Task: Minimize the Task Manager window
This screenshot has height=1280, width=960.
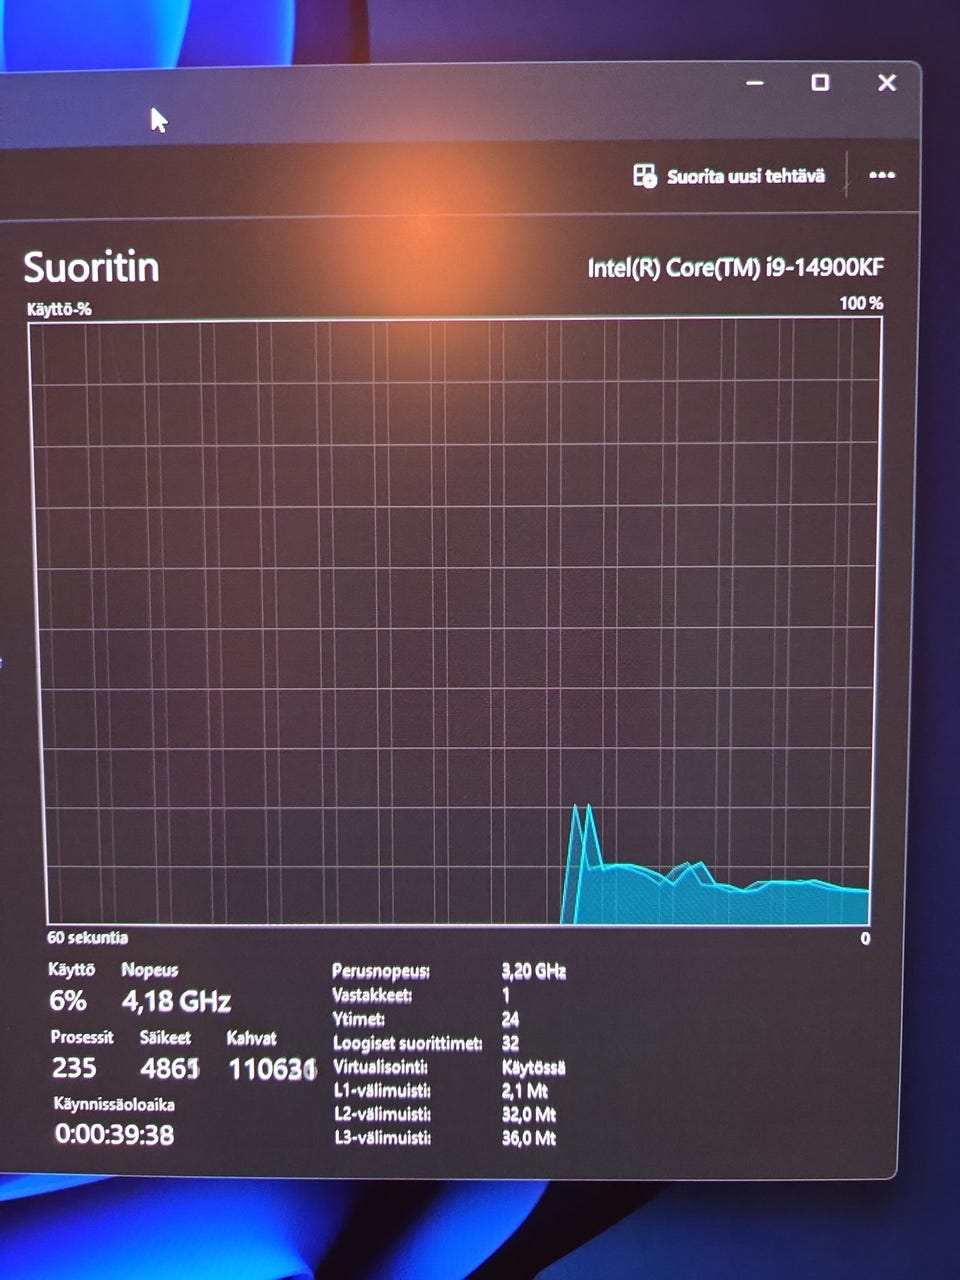Action: [x=755, y=83]
